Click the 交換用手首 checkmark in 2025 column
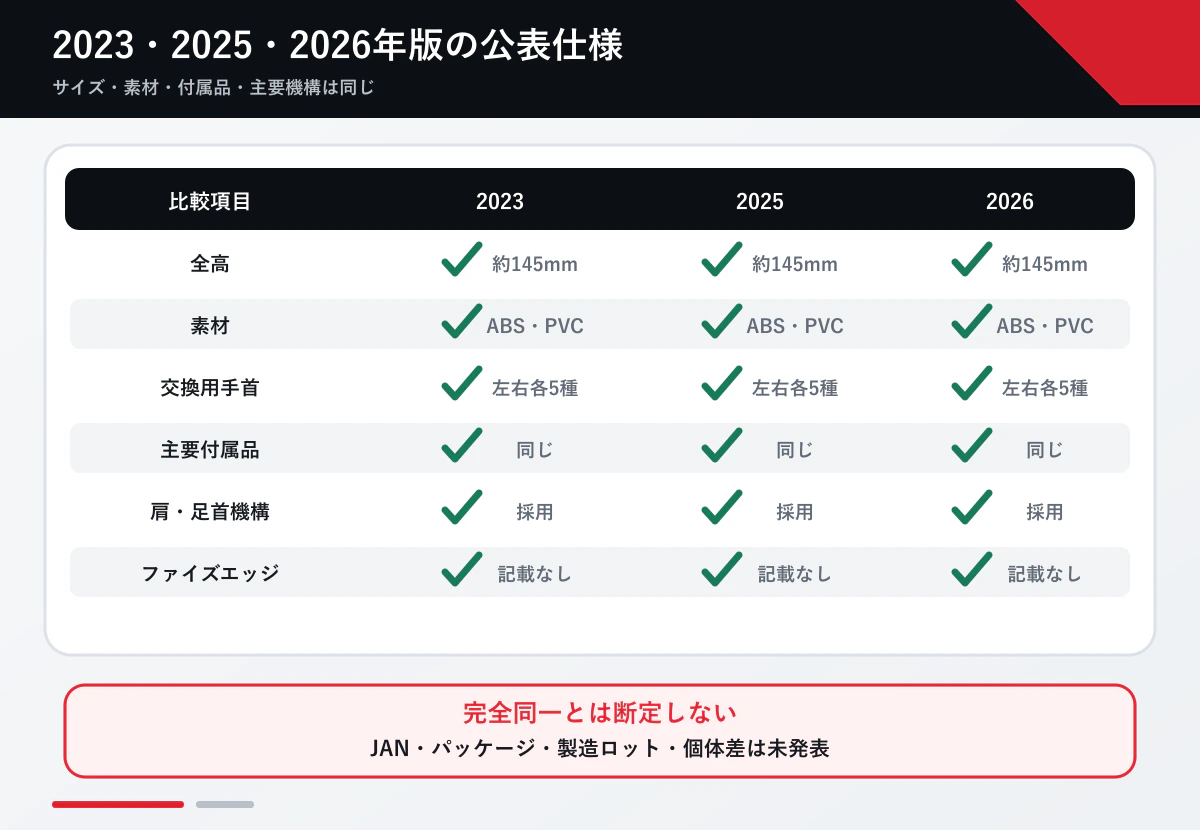The width and height of the screenshot is (1200, 830). [722, 383]
